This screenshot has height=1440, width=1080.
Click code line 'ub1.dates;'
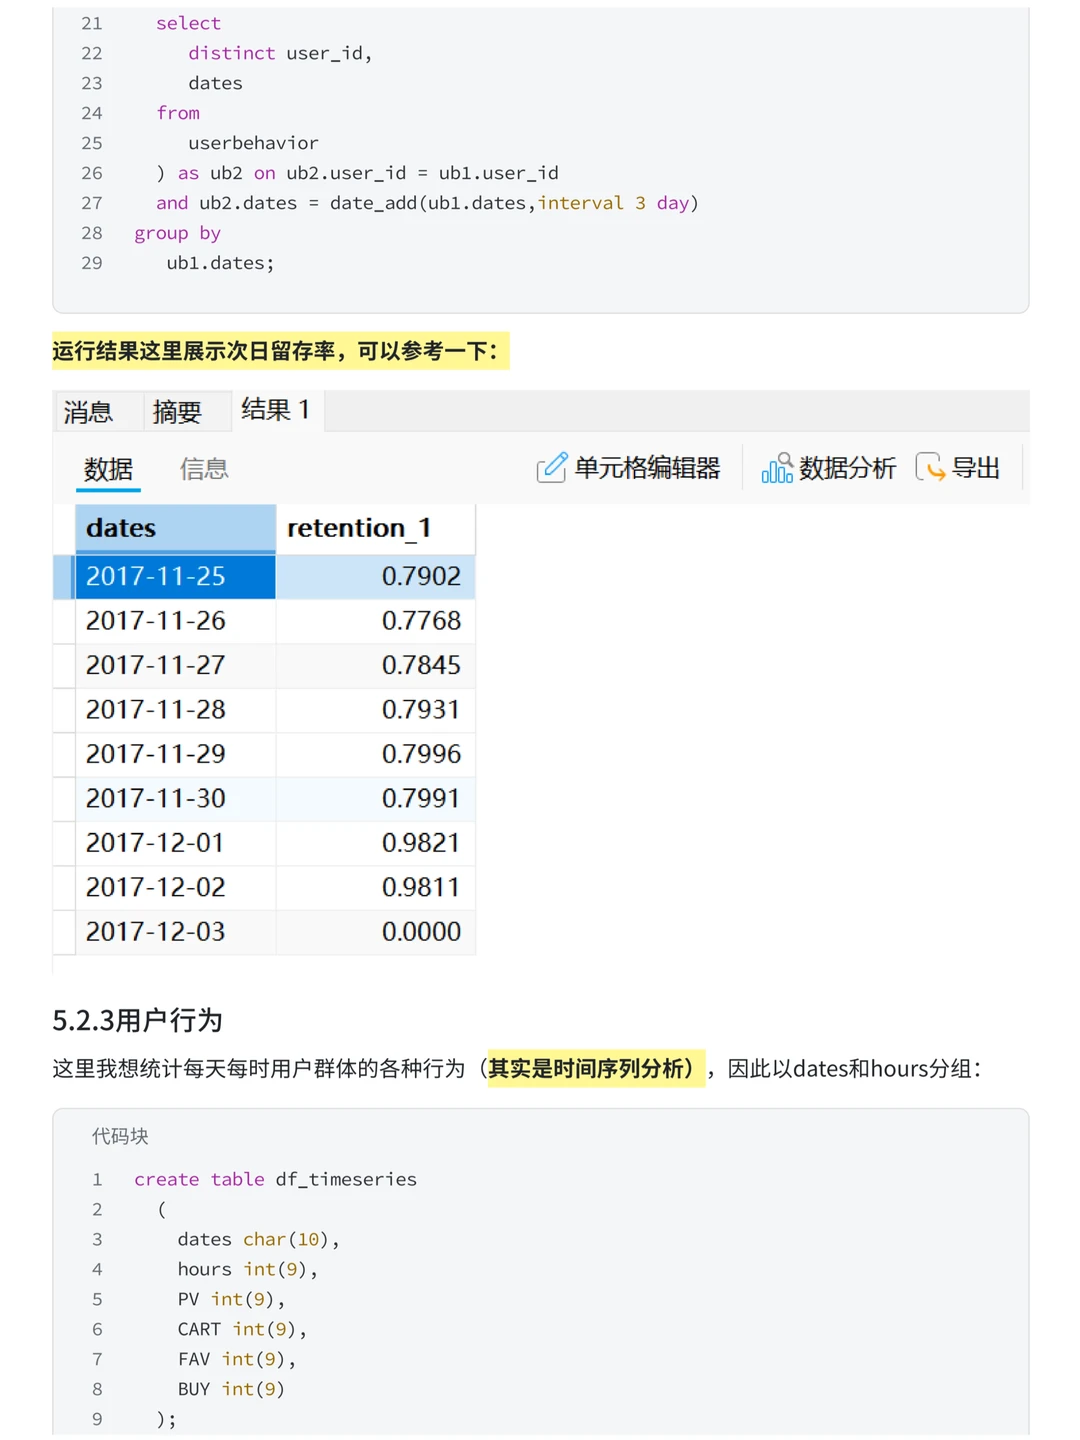click(x=220, y=263)
